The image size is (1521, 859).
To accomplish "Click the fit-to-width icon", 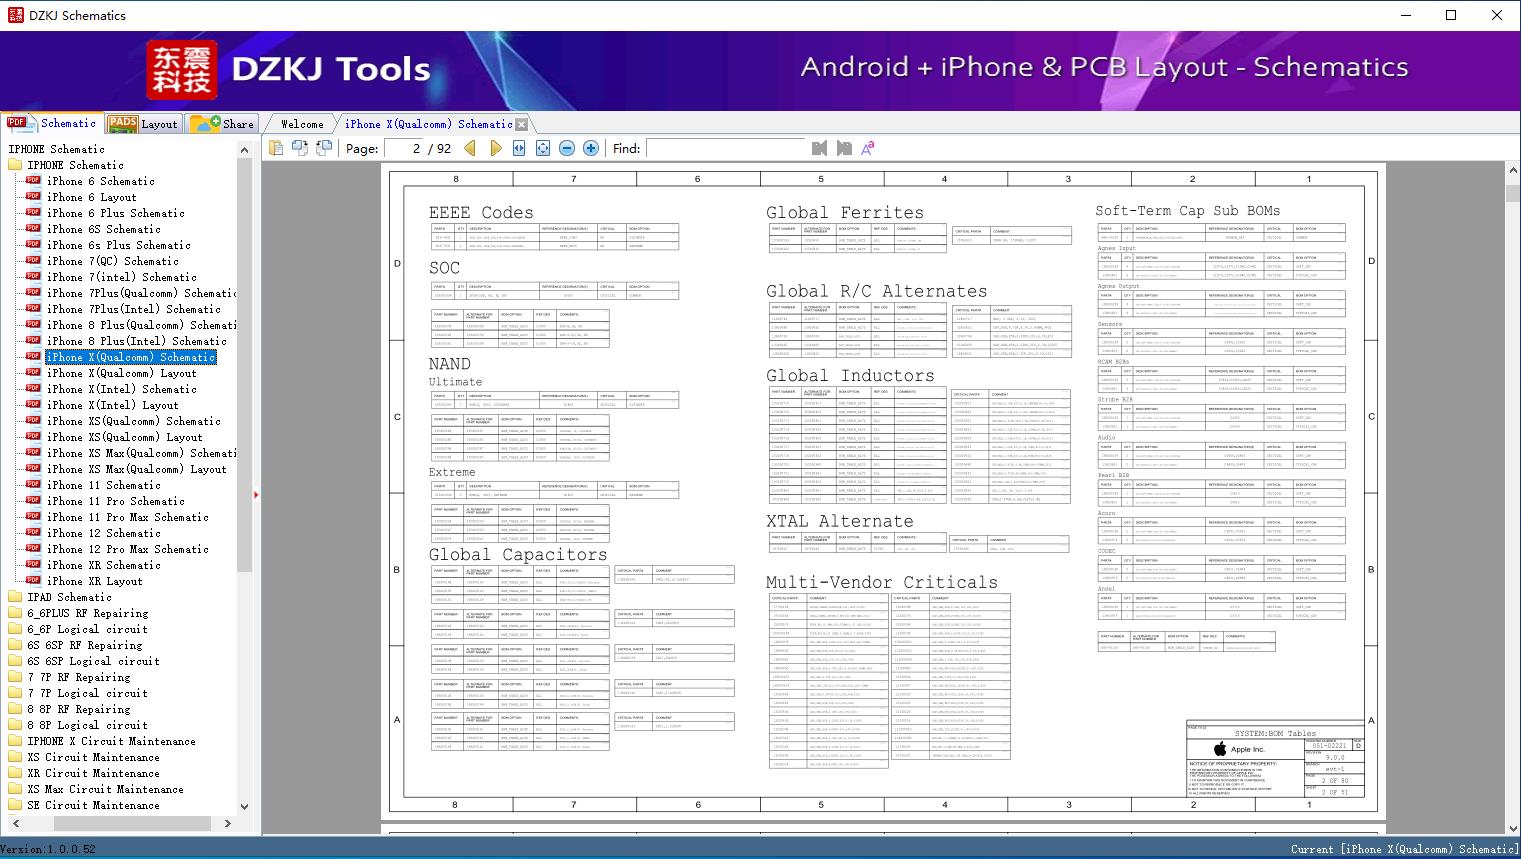I will tap(519, 148).
